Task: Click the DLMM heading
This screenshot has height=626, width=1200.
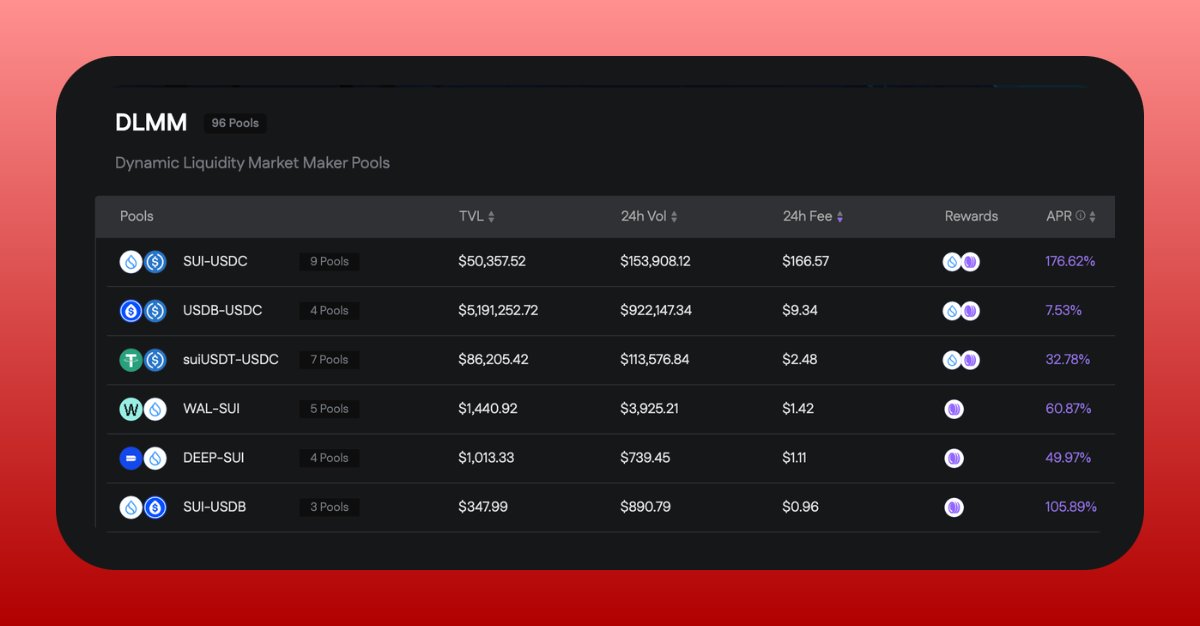Action: pos(151,123)
